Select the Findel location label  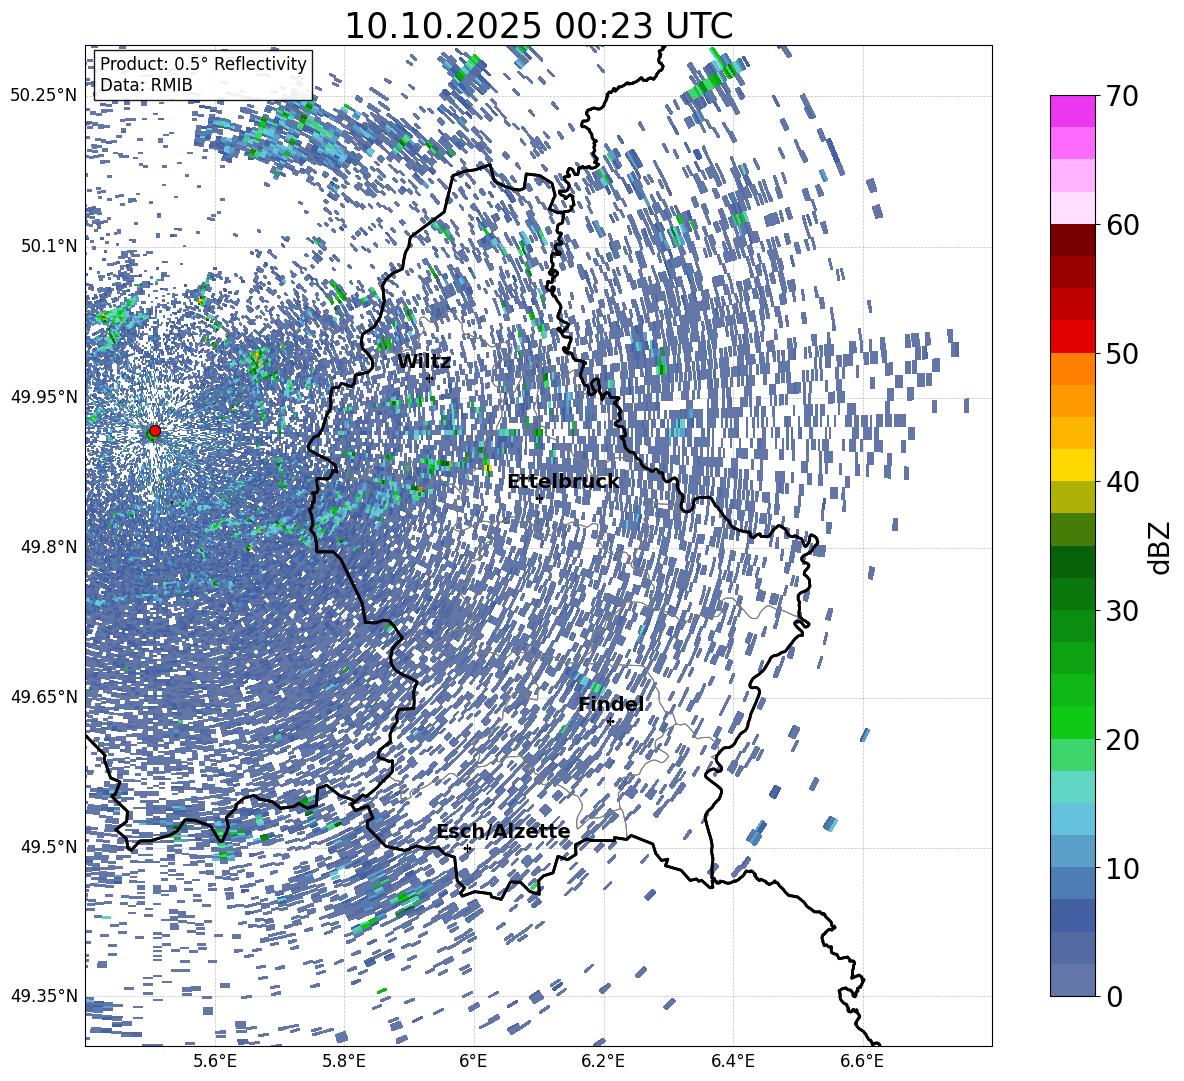click(x=611, y=704)
